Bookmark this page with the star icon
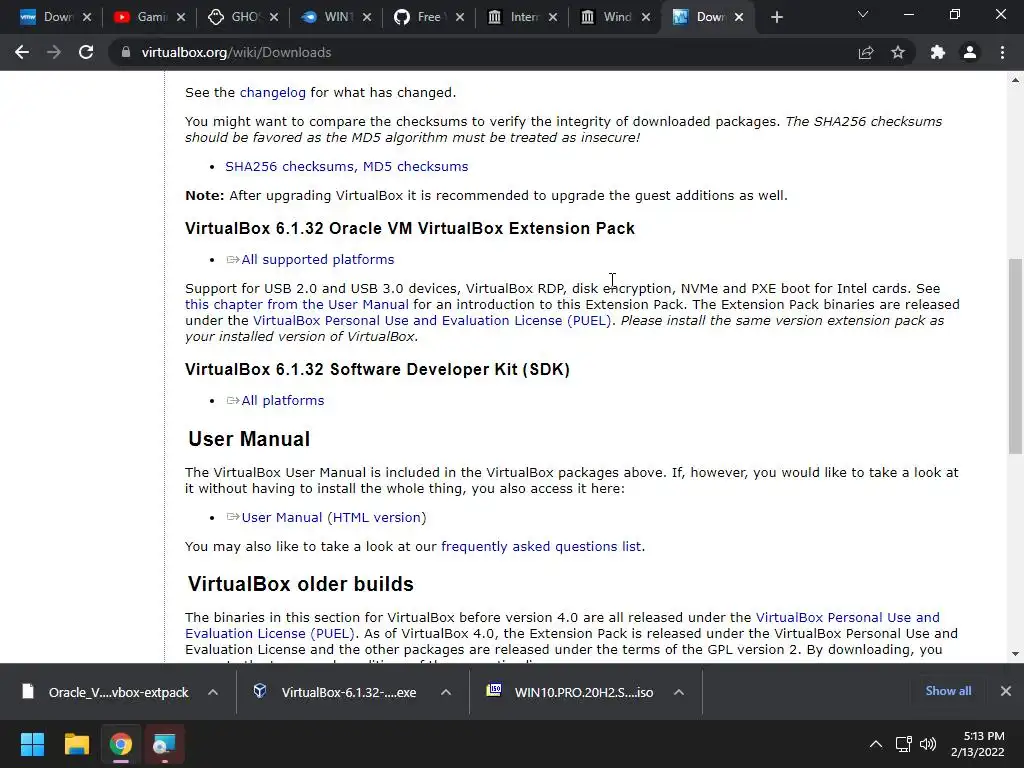 click(x=898, y=52)
